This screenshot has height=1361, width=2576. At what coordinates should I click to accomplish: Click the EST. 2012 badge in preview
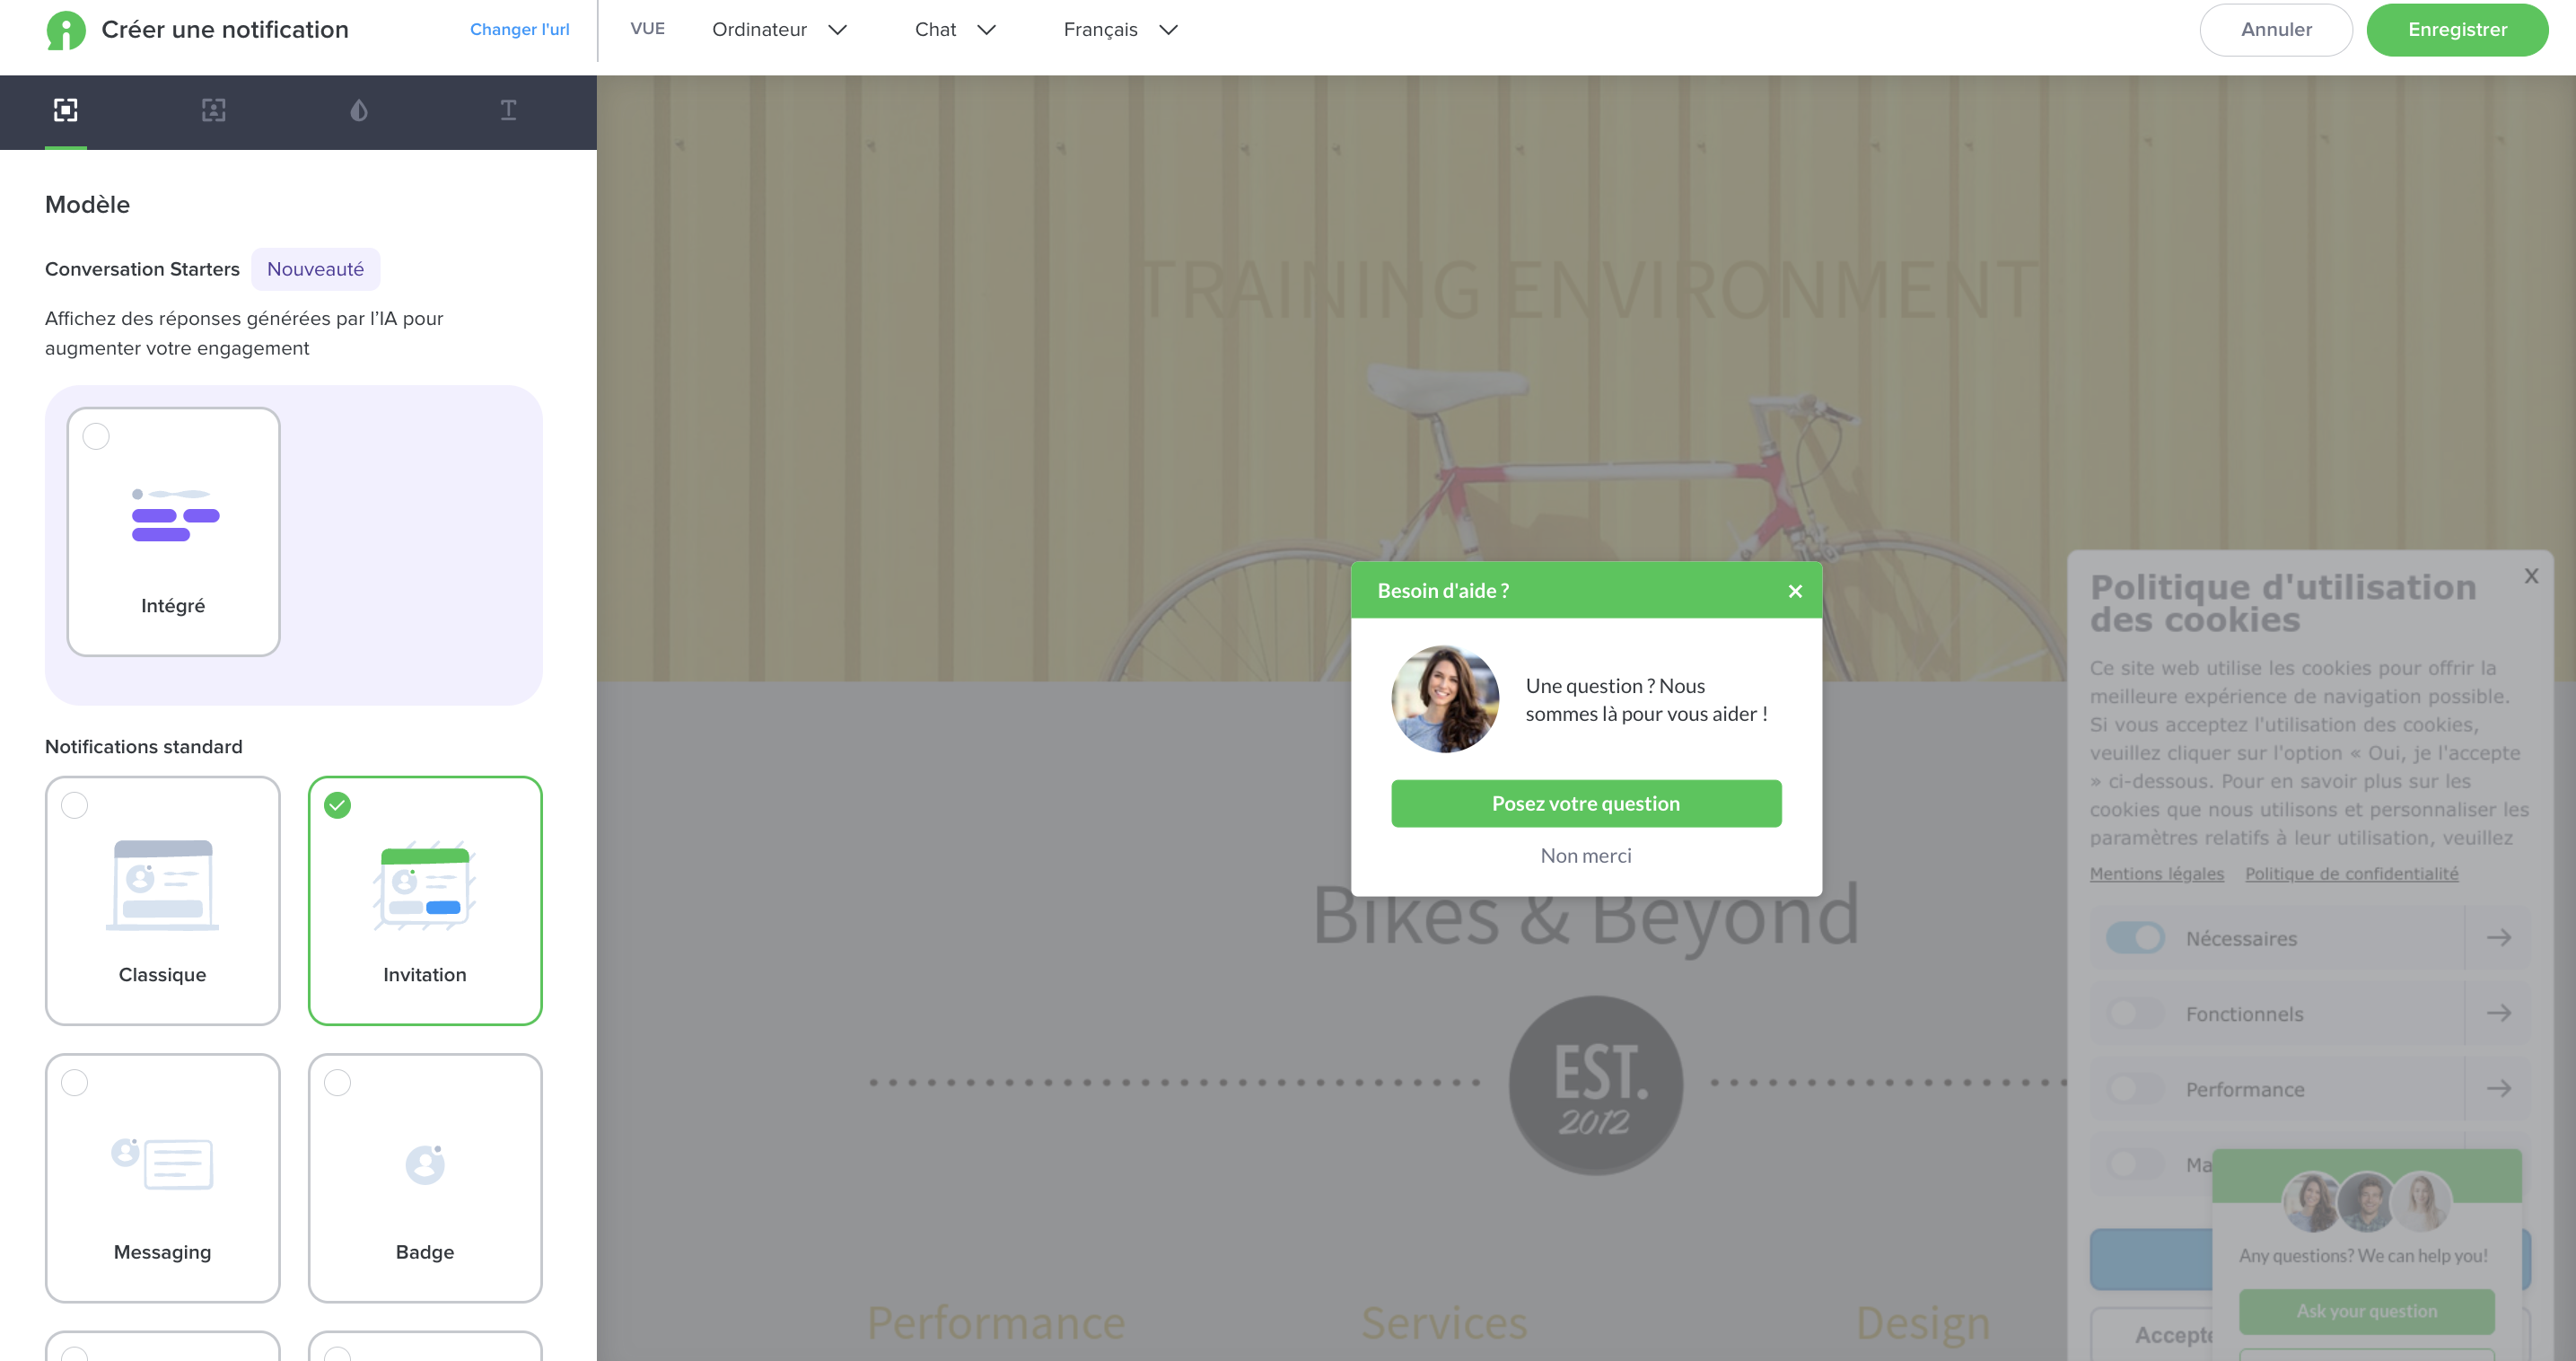click(x=1596, y=1086)
